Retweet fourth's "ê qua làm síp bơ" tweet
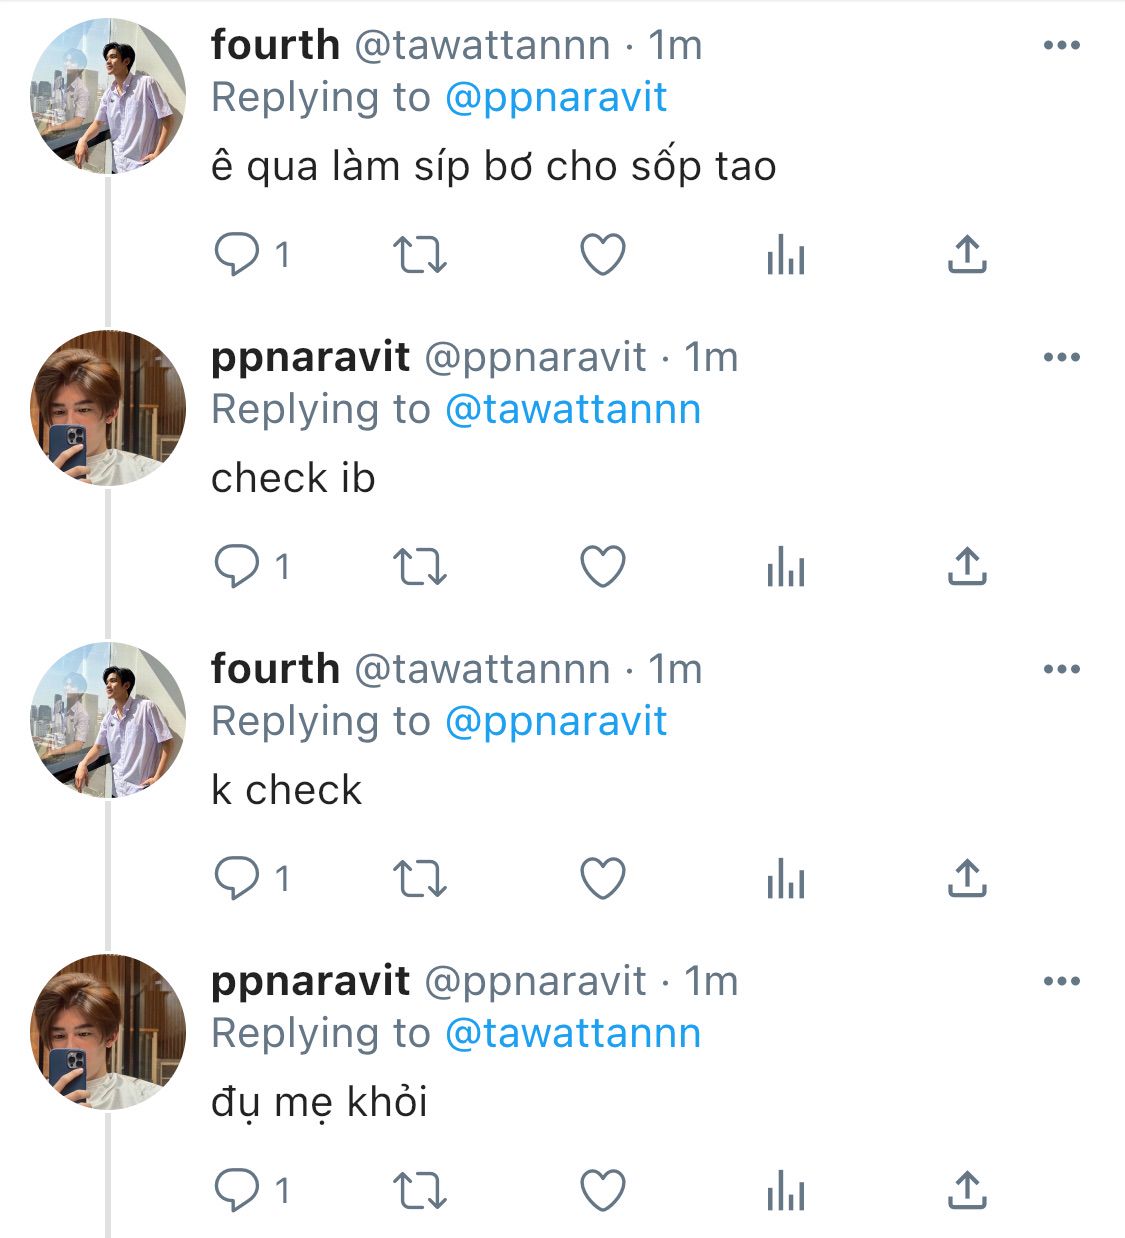The height and width of the screenshot is (1238, 1125). (x=419, y=255)
